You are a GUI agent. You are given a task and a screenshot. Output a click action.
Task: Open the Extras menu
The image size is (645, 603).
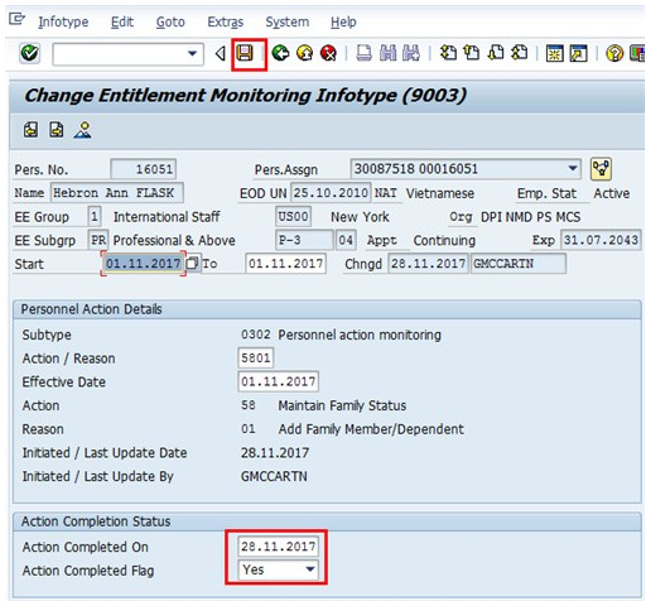point(225,21)
